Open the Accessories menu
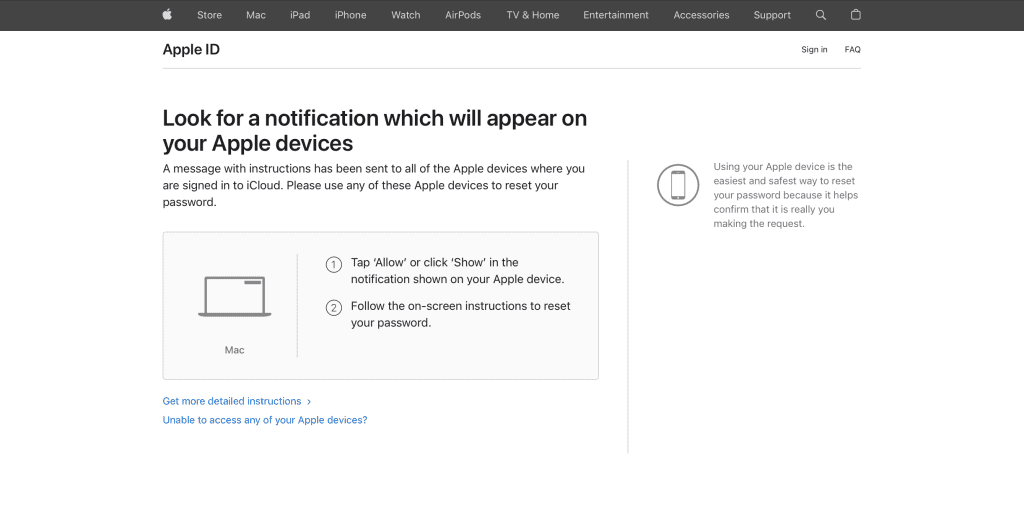1024x513 pixels. [701, 15]
